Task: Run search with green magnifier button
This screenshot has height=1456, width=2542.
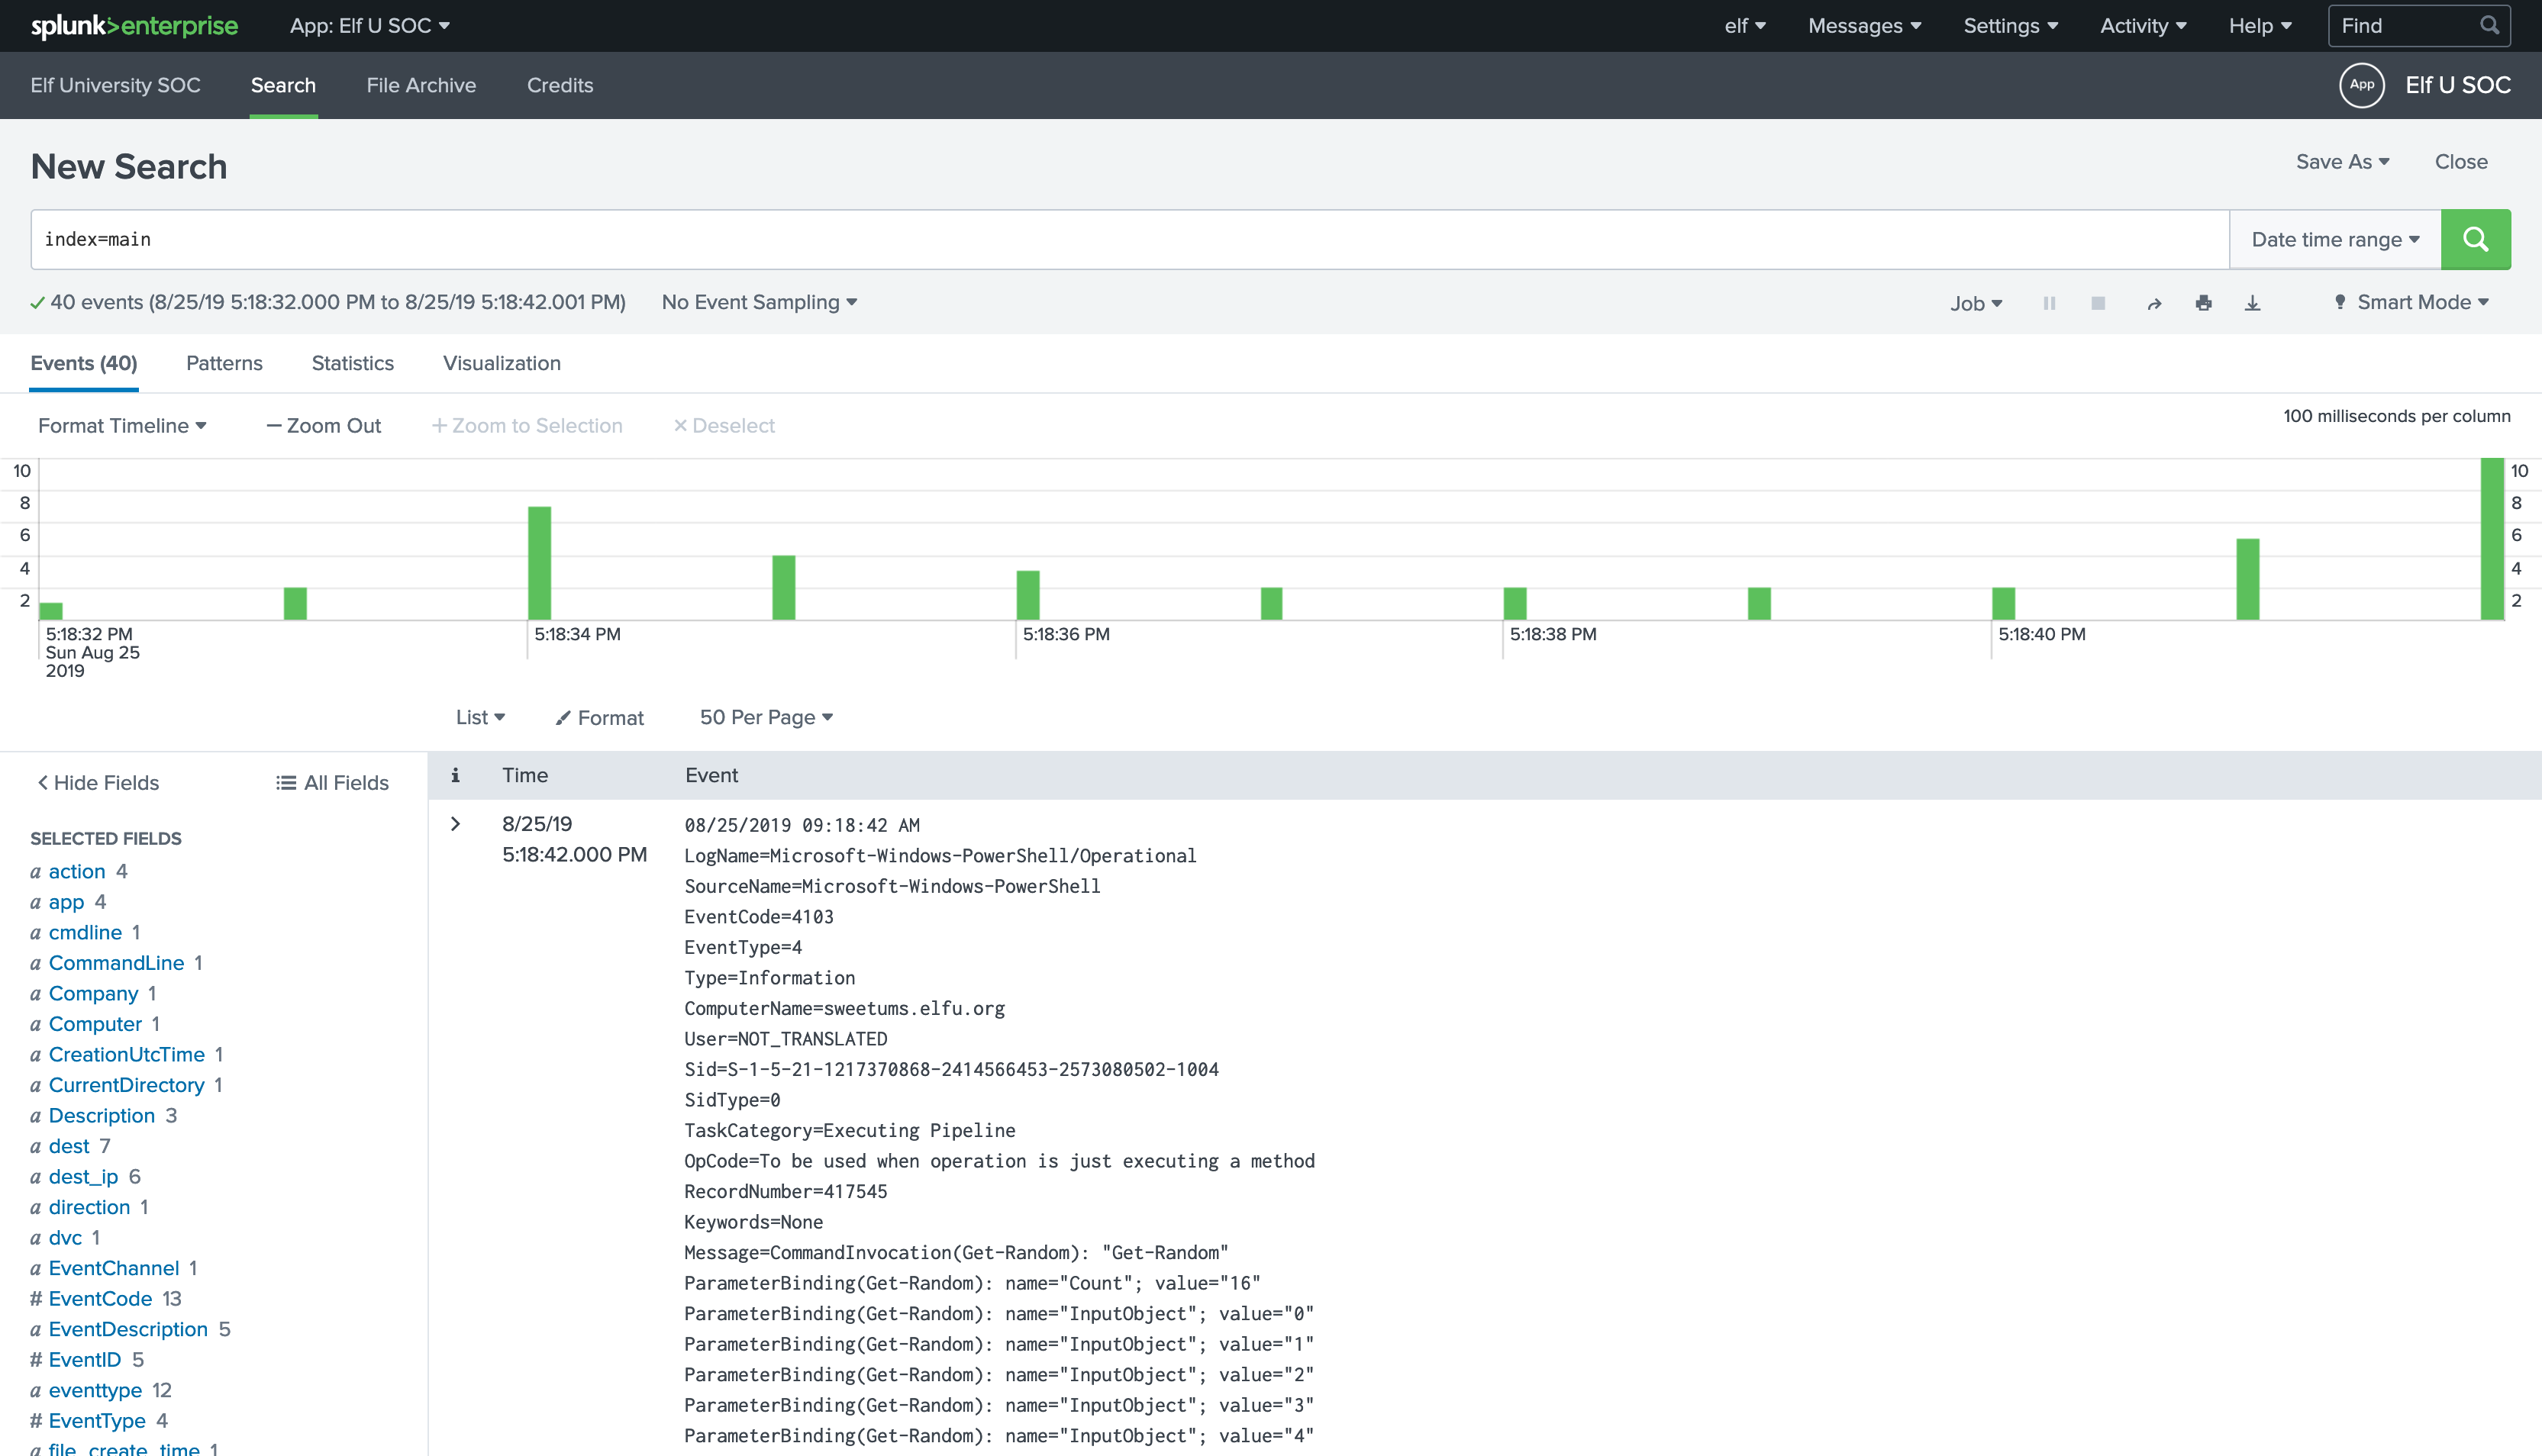Action: click(2475, 239)
